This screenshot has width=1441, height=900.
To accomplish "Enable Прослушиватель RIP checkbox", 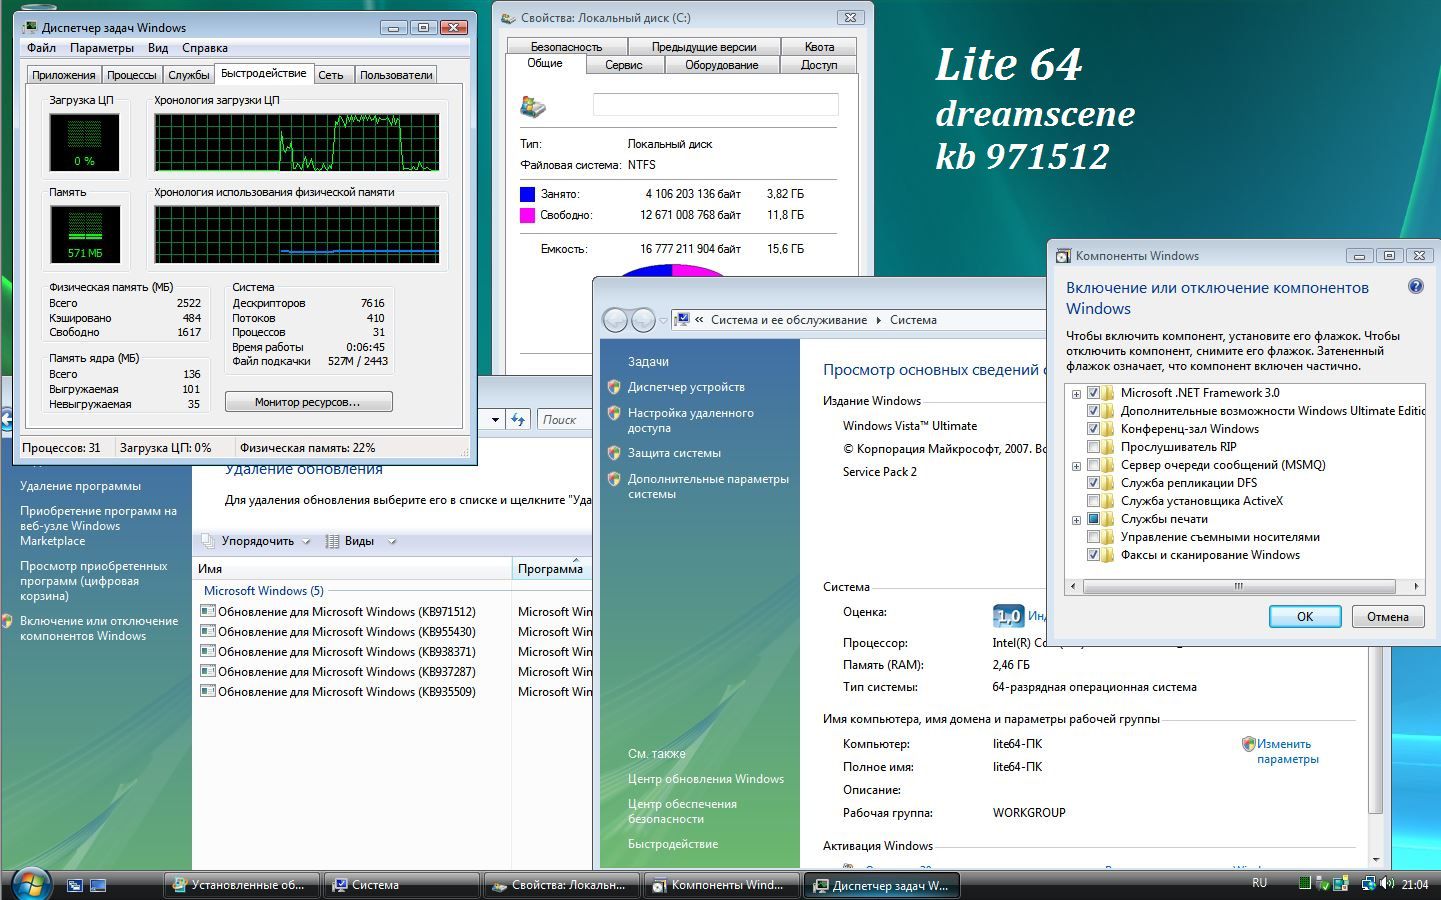I will click(1093, 447).
